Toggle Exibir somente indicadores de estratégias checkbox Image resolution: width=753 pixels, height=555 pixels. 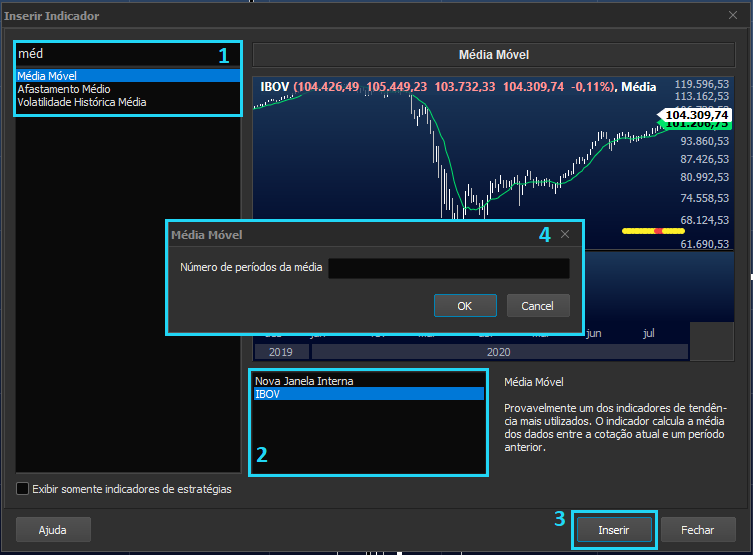click(x=23, y=489)
